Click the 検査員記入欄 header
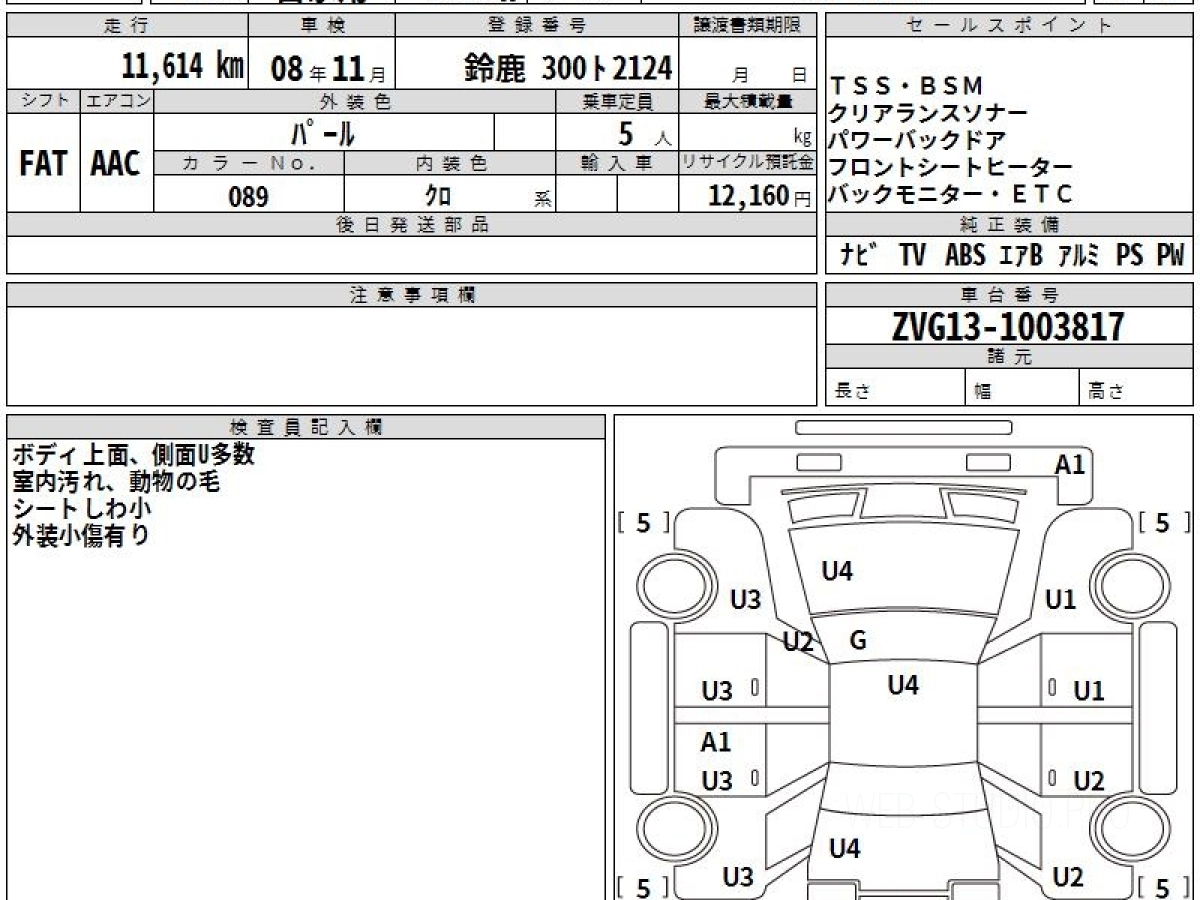 [x=306, y=426]
